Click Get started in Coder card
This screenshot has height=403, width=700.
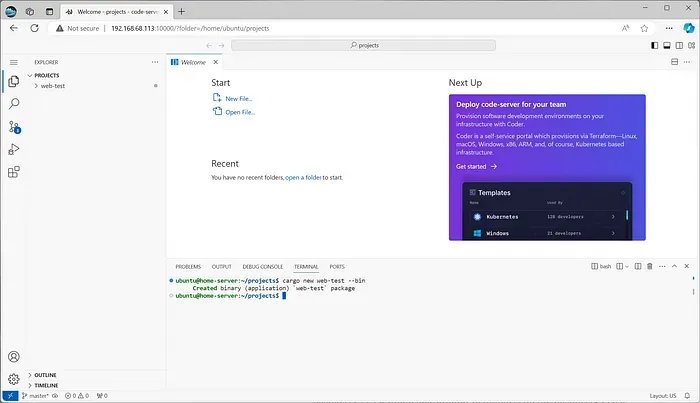point(476,166)
